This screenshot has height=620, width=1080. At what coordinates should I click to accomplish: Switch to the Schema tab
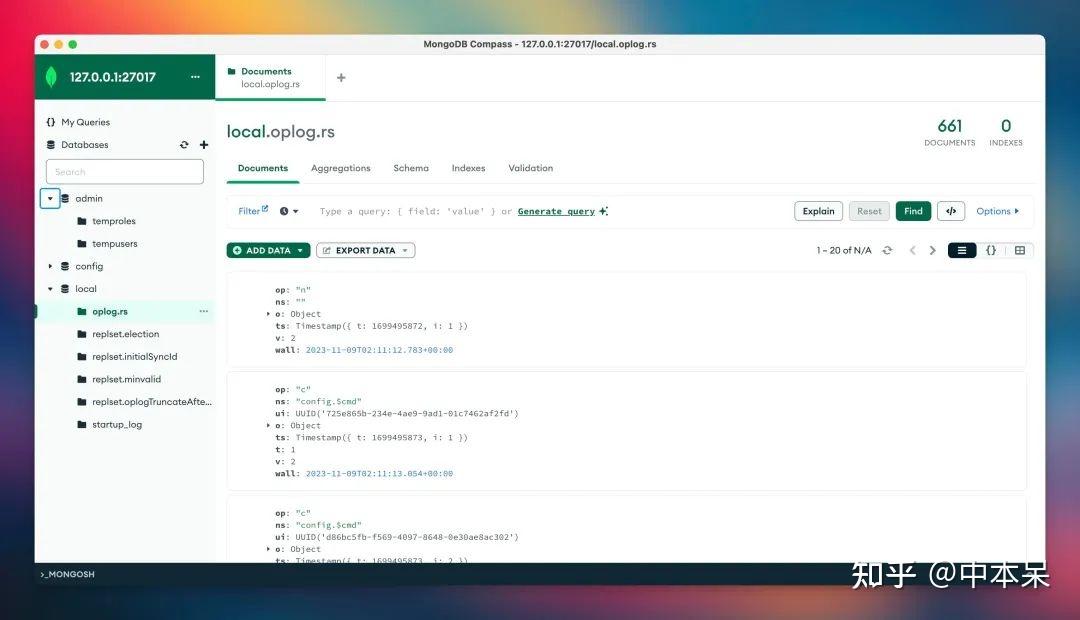click(x=411, y=168)
